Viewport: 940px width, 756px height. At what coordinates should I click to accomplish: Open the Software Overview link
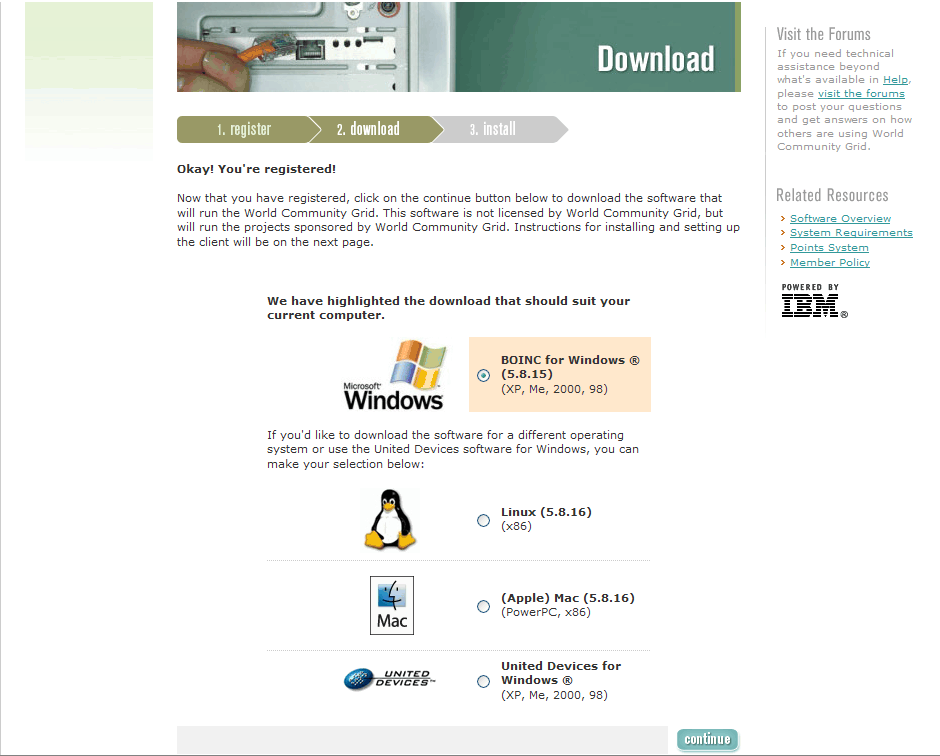pyautogui.click(x=840, y=219)
